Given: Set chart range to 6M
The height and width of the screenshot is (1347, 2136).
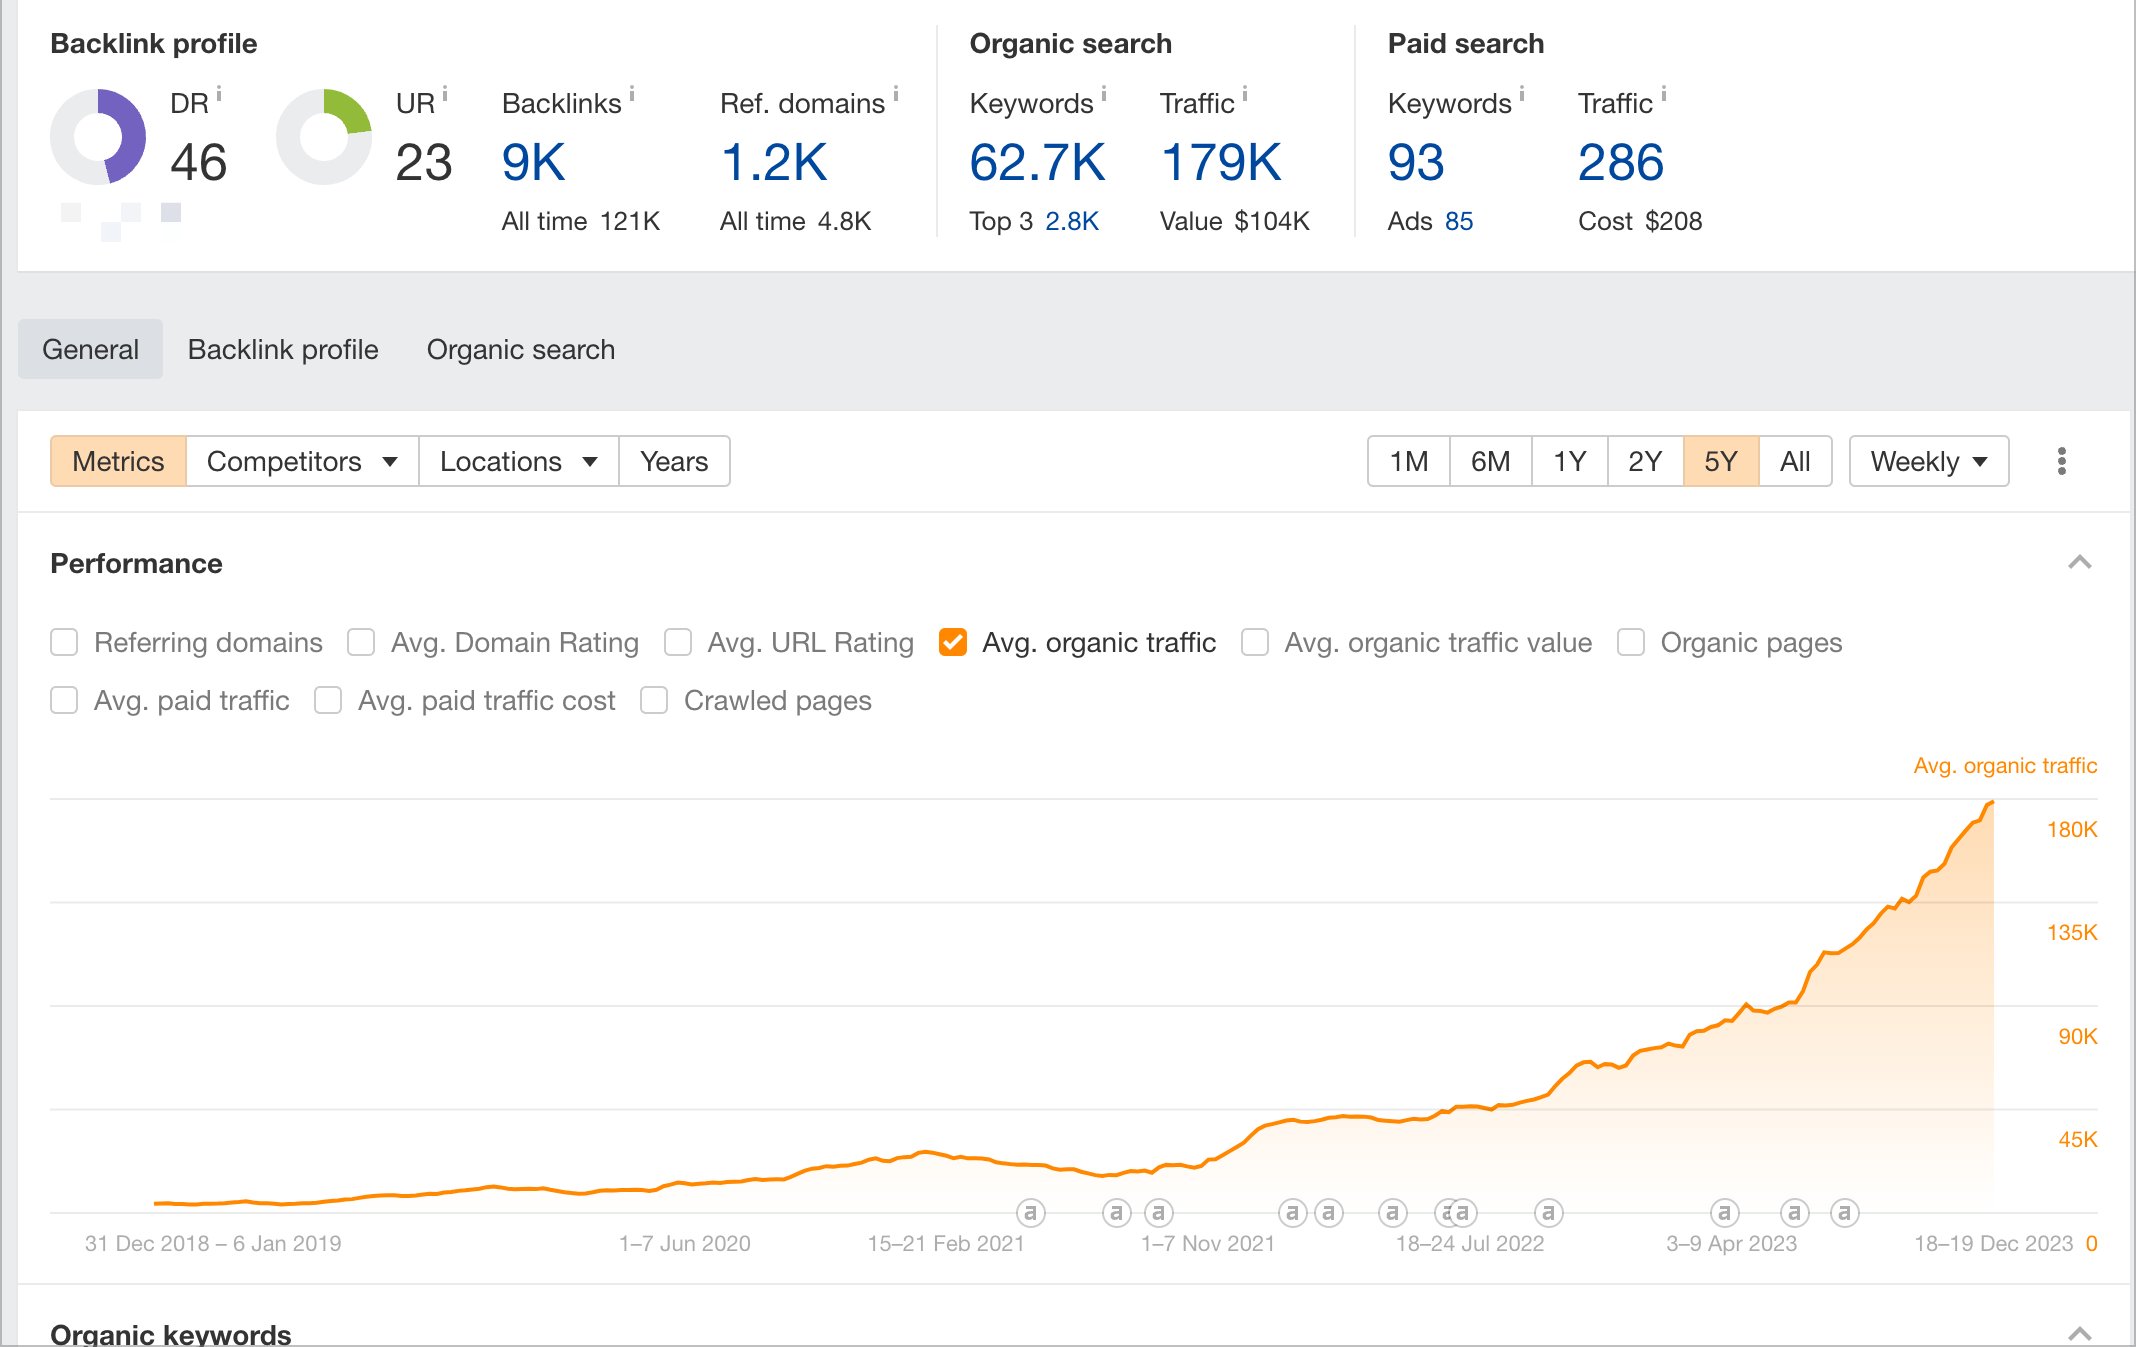Looking at the screenshot, I should (x=1490, y=461).
